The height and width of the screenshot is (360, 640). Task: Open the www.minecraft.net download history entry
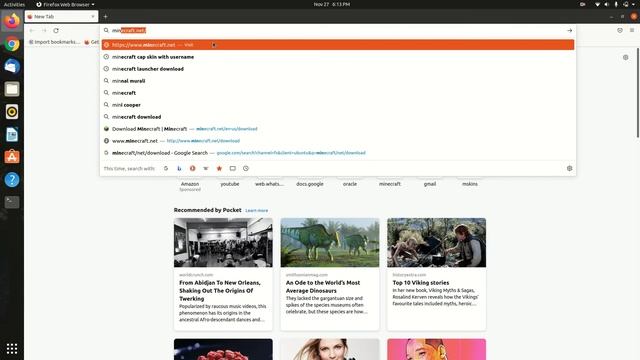[x=338, y=141]
